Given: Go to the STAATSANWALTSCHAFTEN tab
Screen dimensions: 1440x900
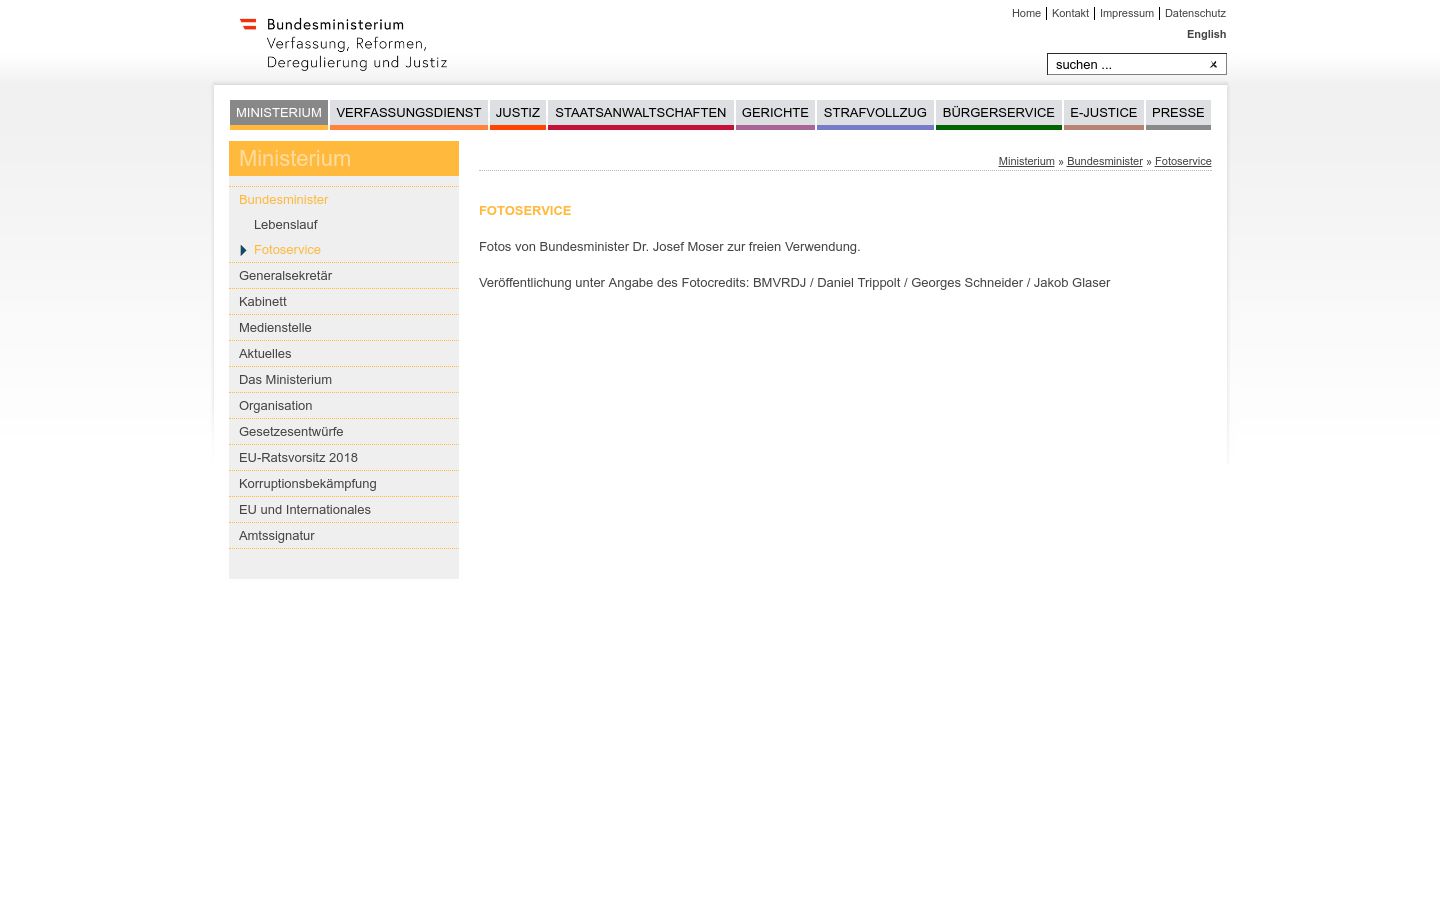Looking at the screenshot, I should [641, 114].
